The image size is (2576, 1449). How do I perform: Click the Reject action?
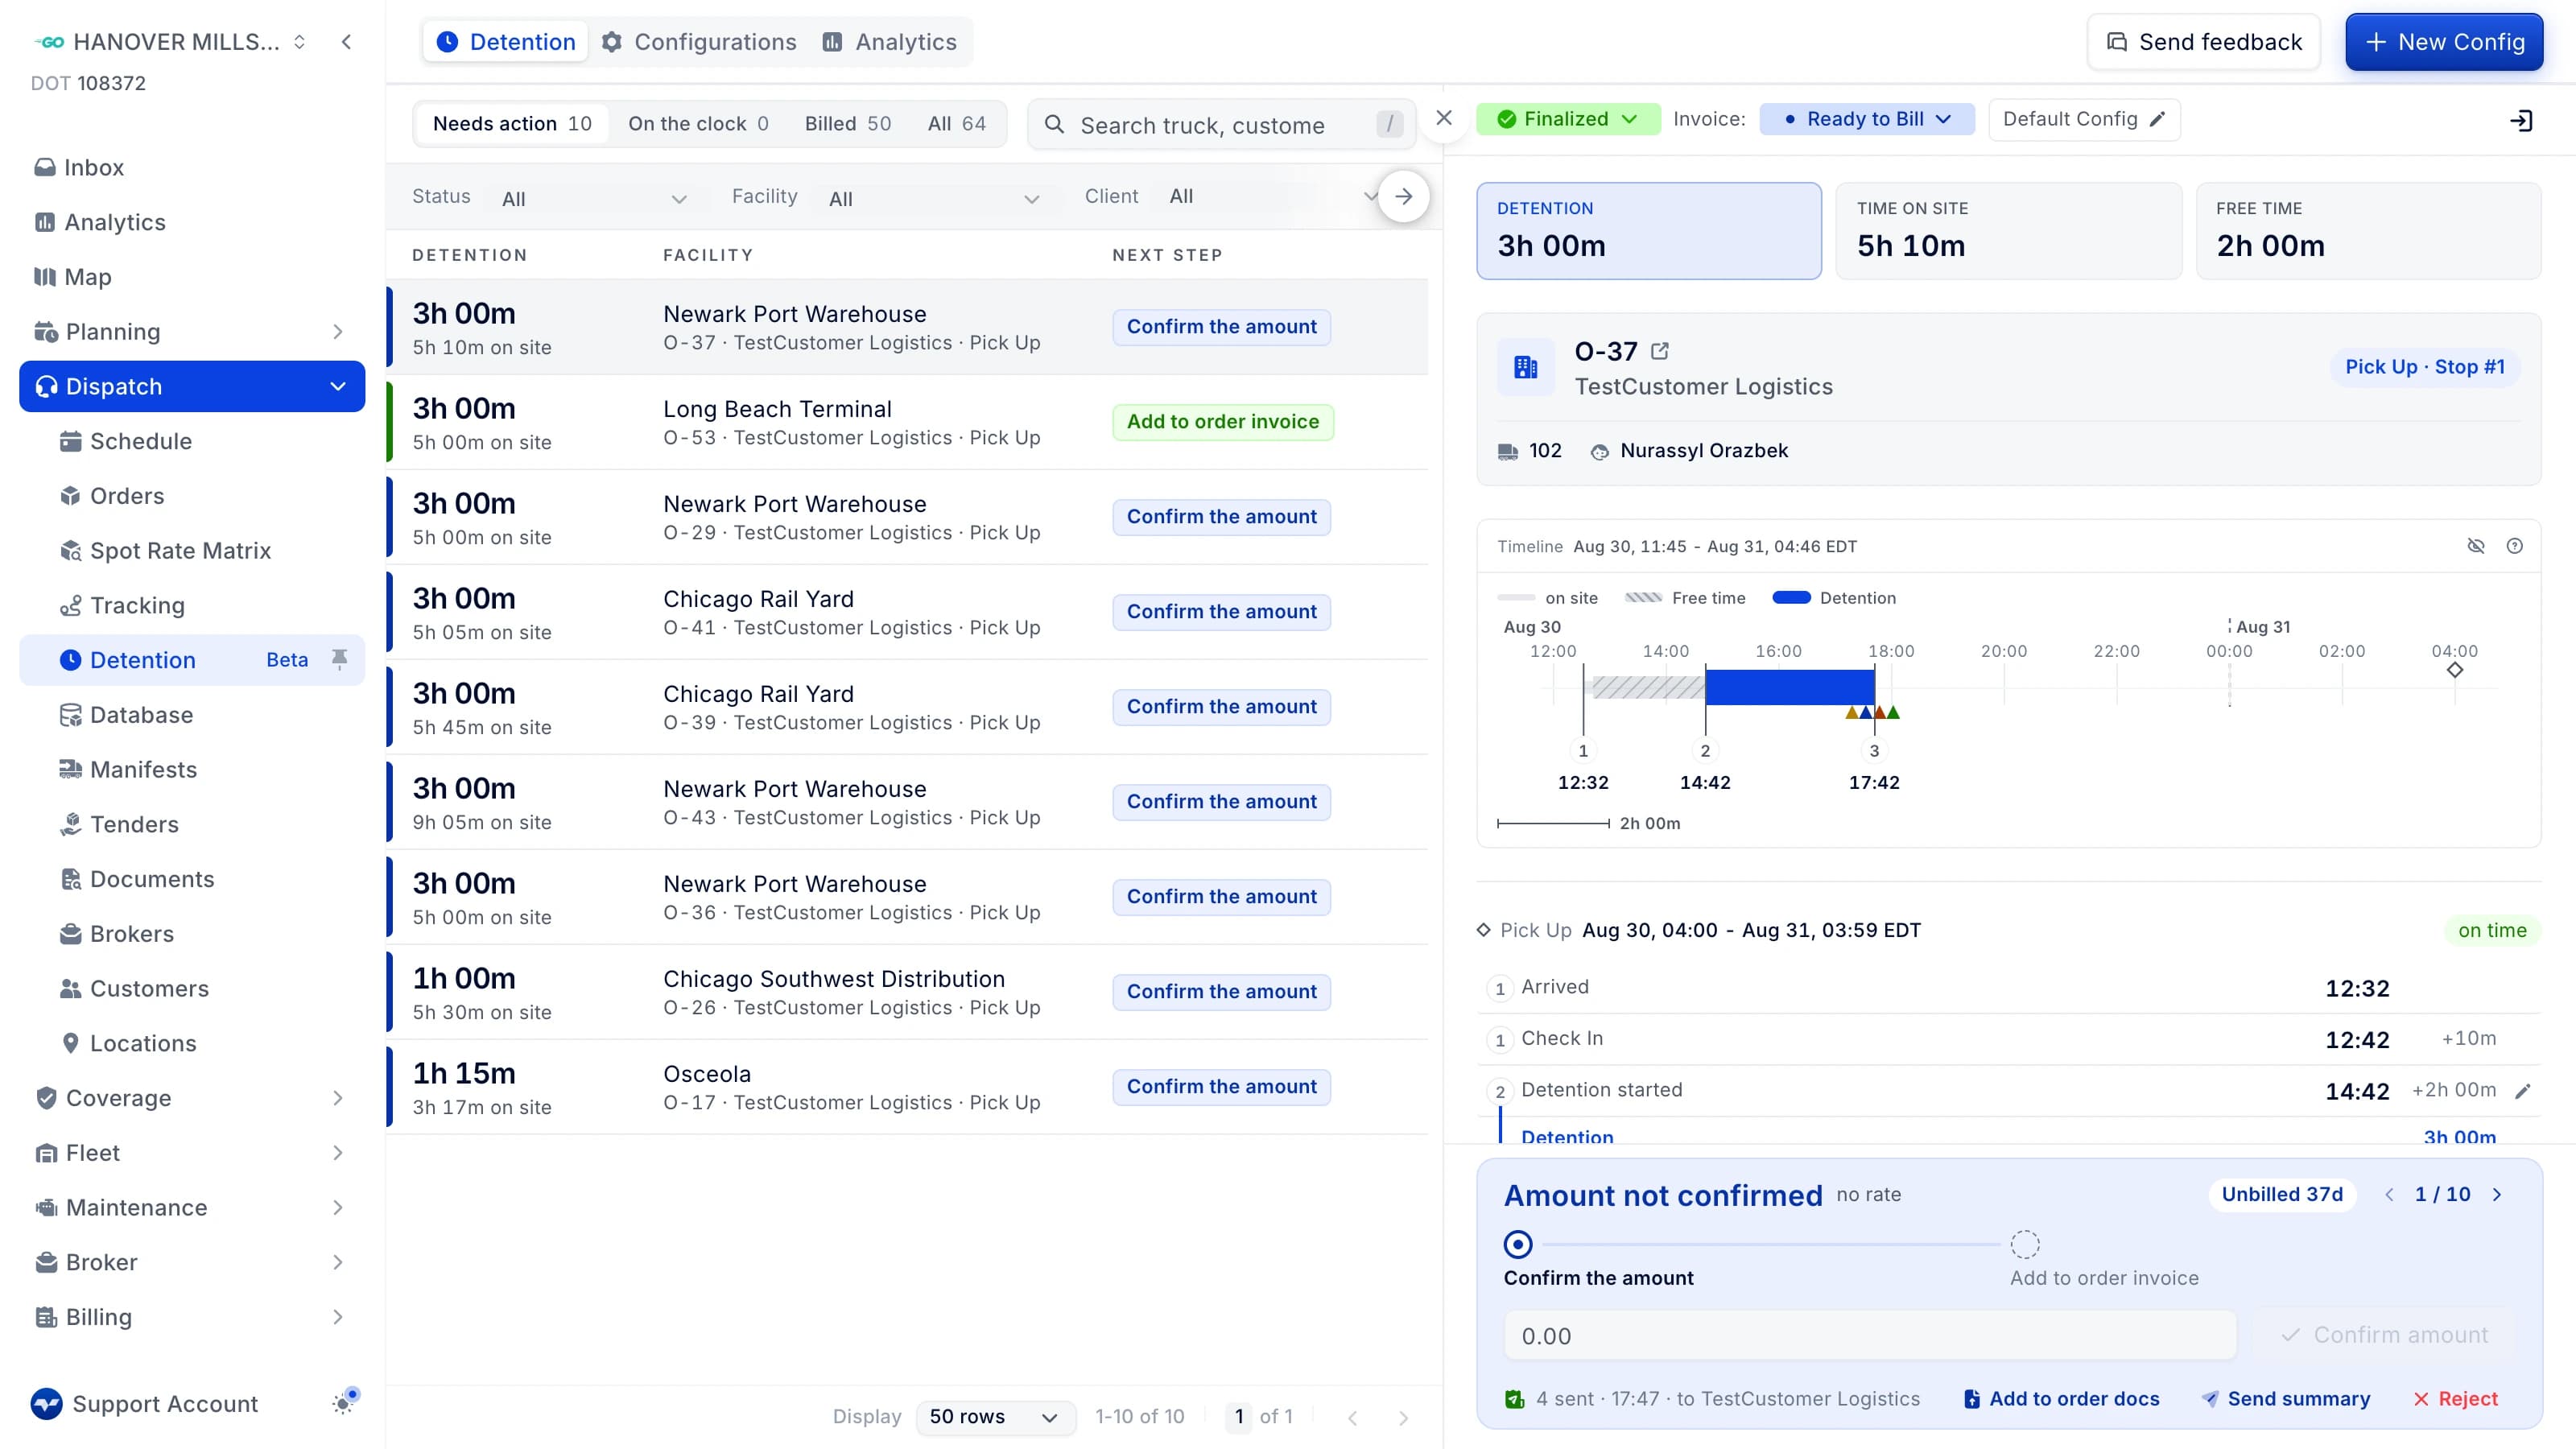[x=2456, y=1398]
